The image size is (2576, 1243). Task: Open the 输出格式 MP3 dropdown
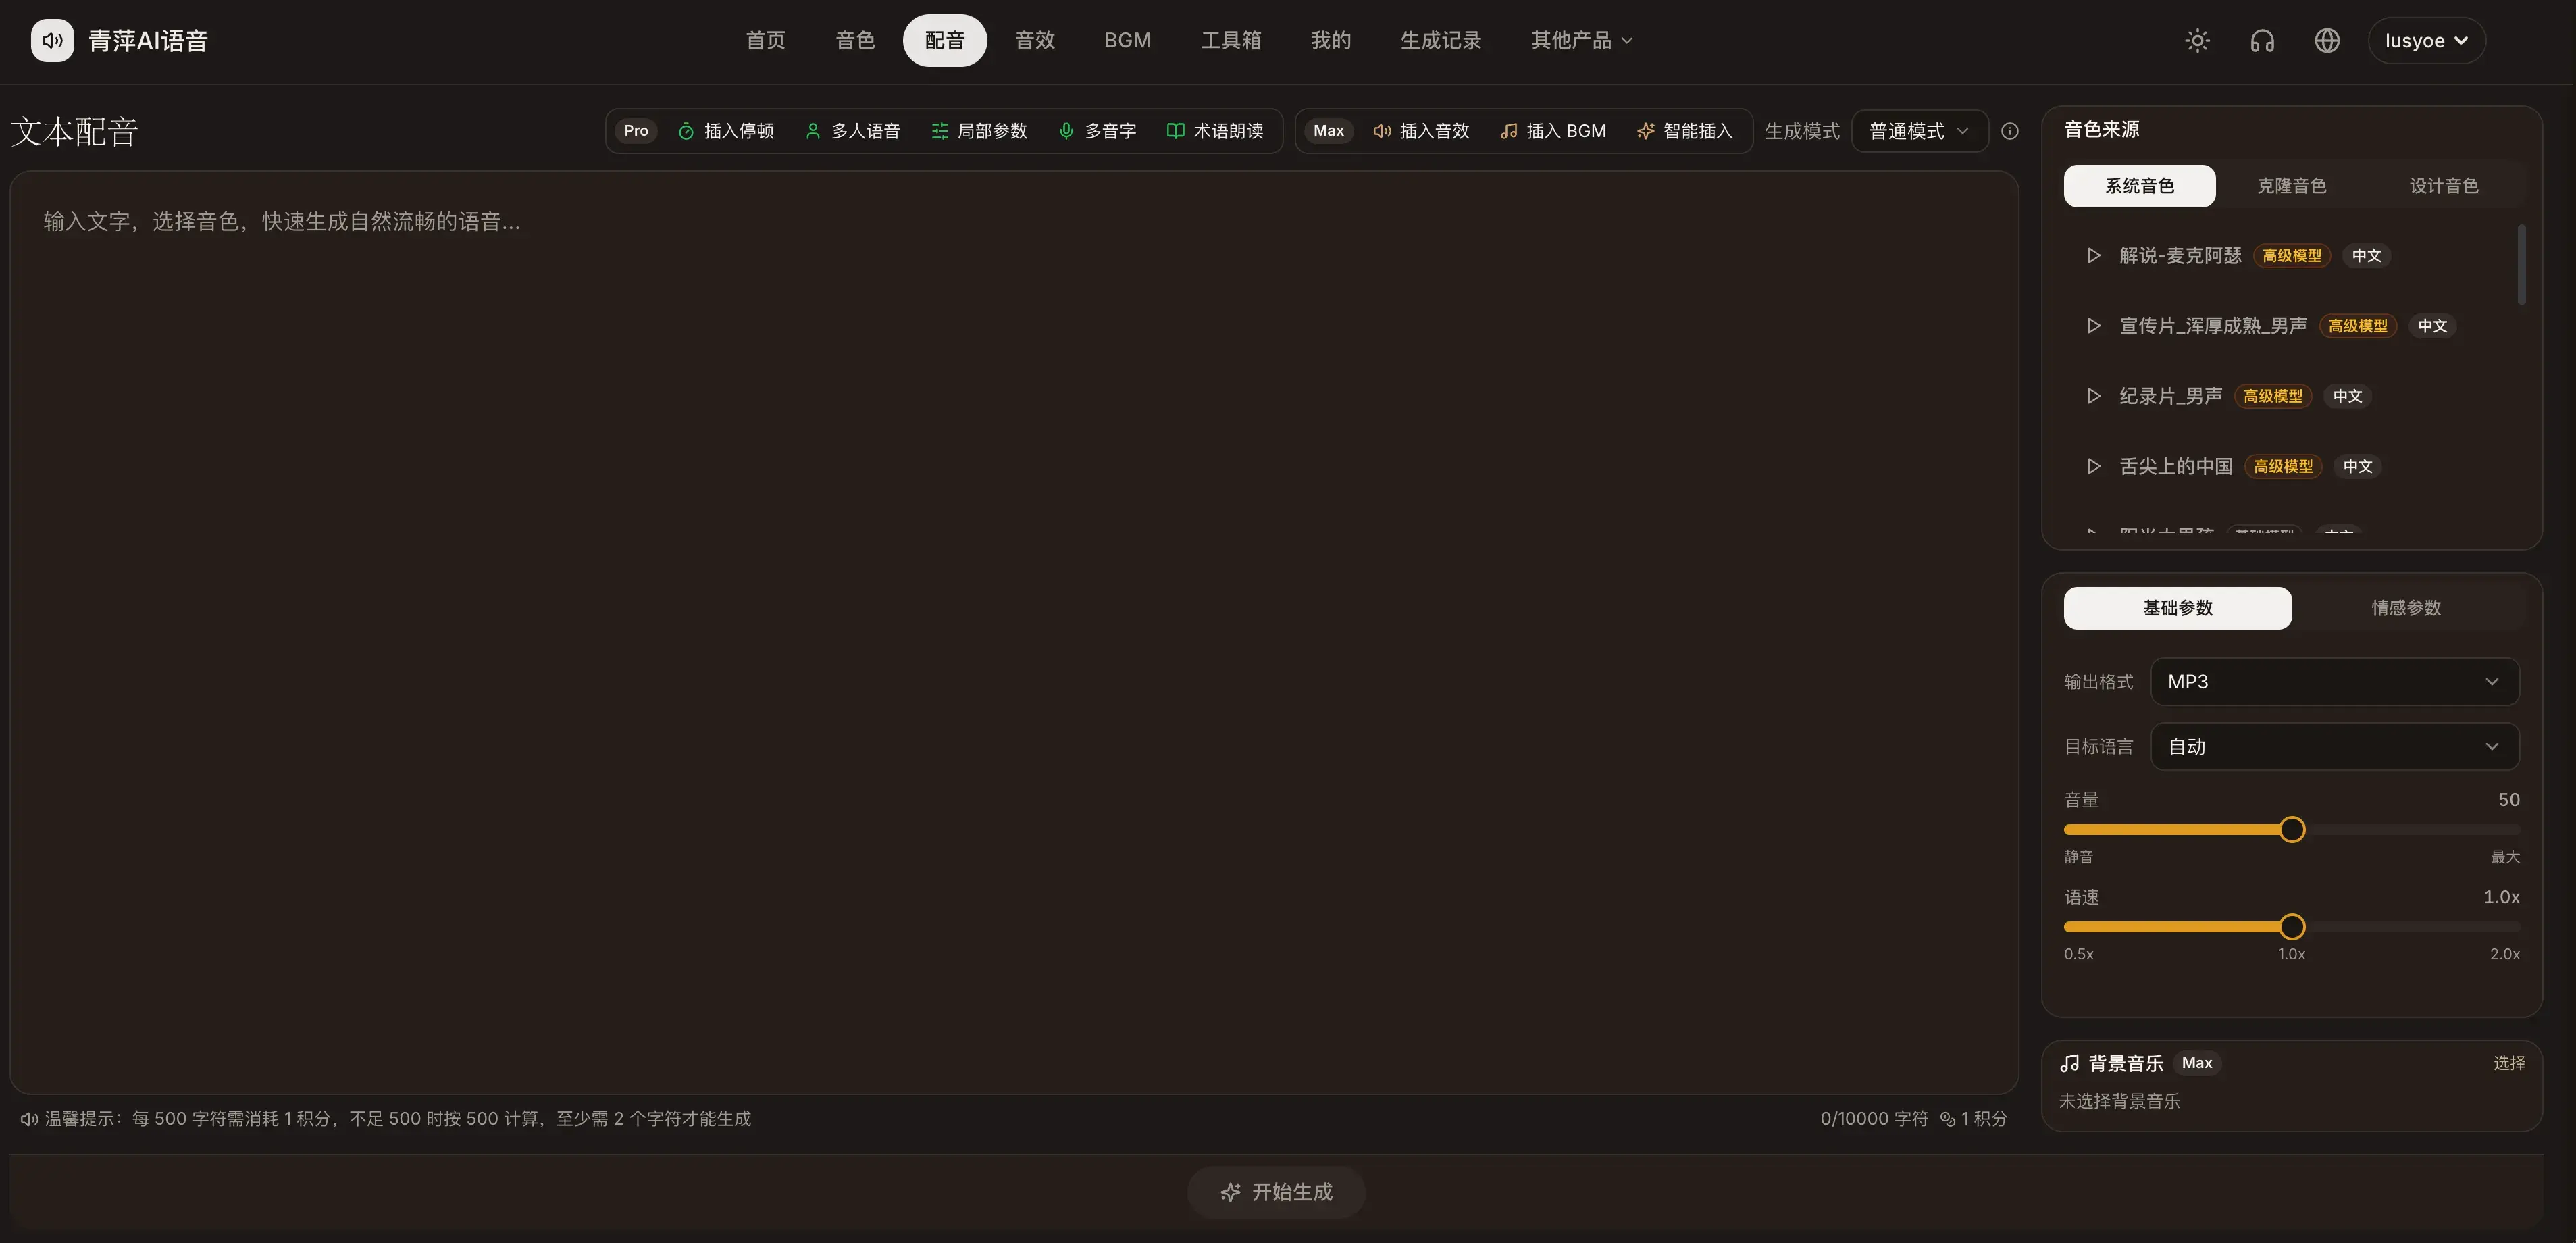tap(2334, 681)
